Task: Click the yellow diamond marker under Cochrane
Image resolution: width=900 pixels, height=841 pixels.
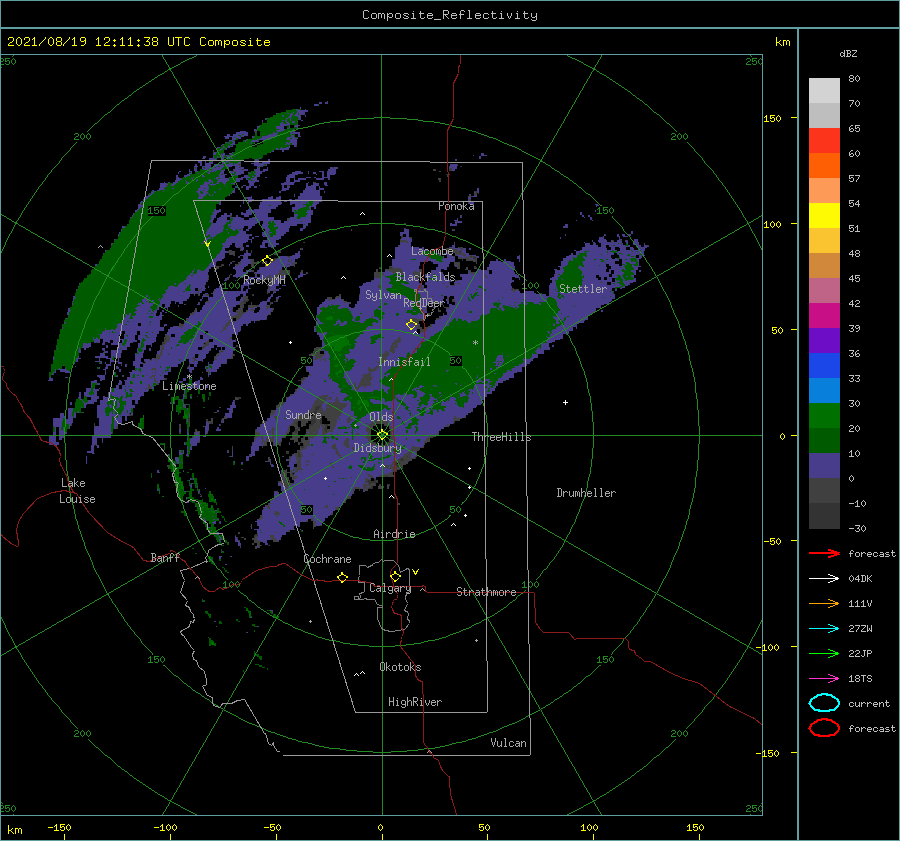Action: tap(343, 577)
